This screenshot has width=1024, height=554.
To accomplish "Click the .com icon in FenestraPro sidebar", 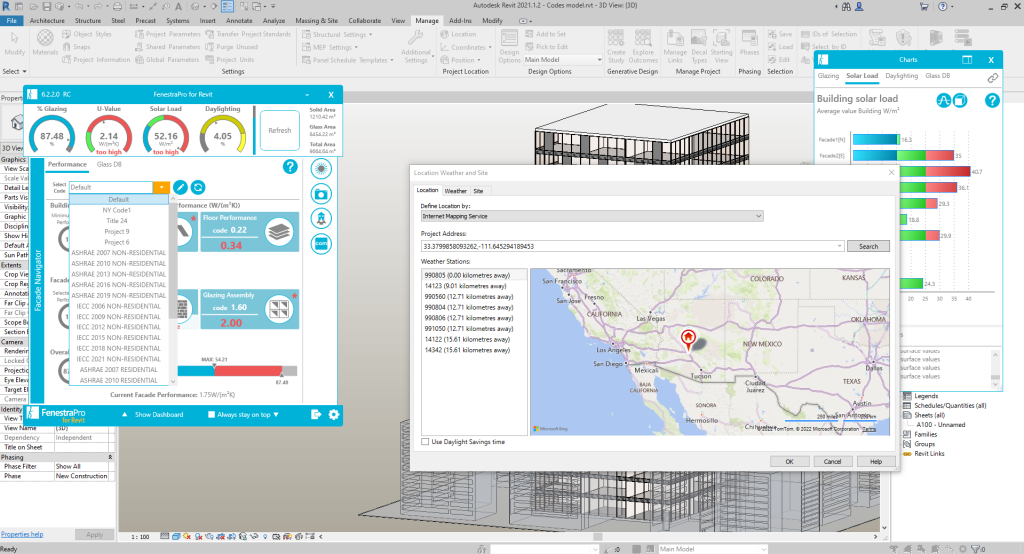I will click(x=321, y=244).
